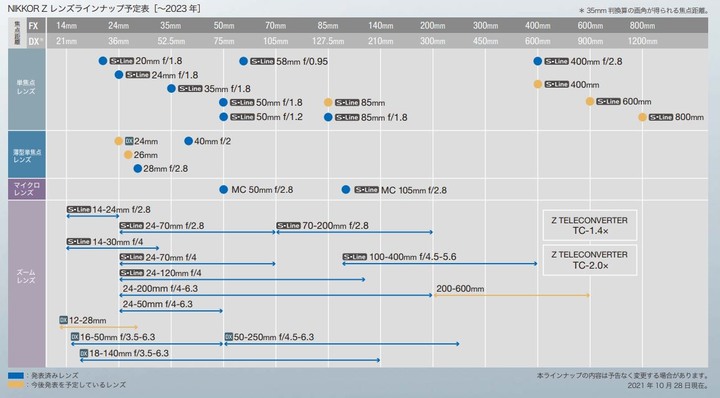720x398 pixels.
Task: Click the NIKKOR Z lineup chart title
Action: (x=104, y=9)
